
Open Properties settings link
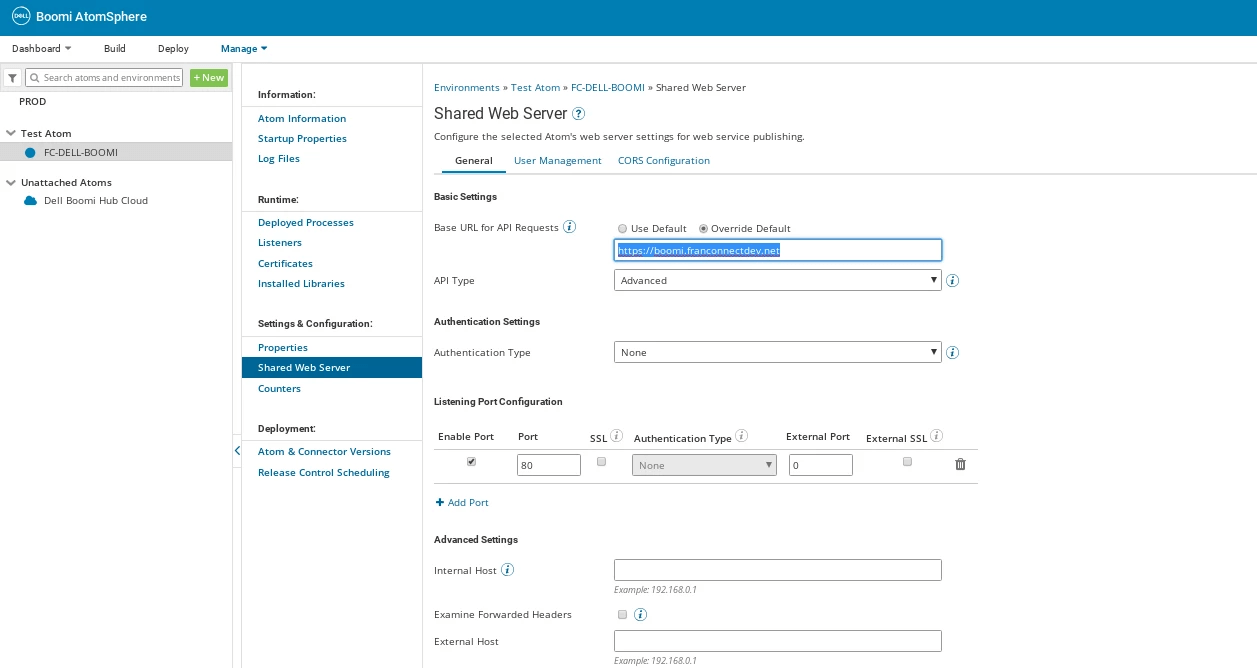[x=283, y=347]
